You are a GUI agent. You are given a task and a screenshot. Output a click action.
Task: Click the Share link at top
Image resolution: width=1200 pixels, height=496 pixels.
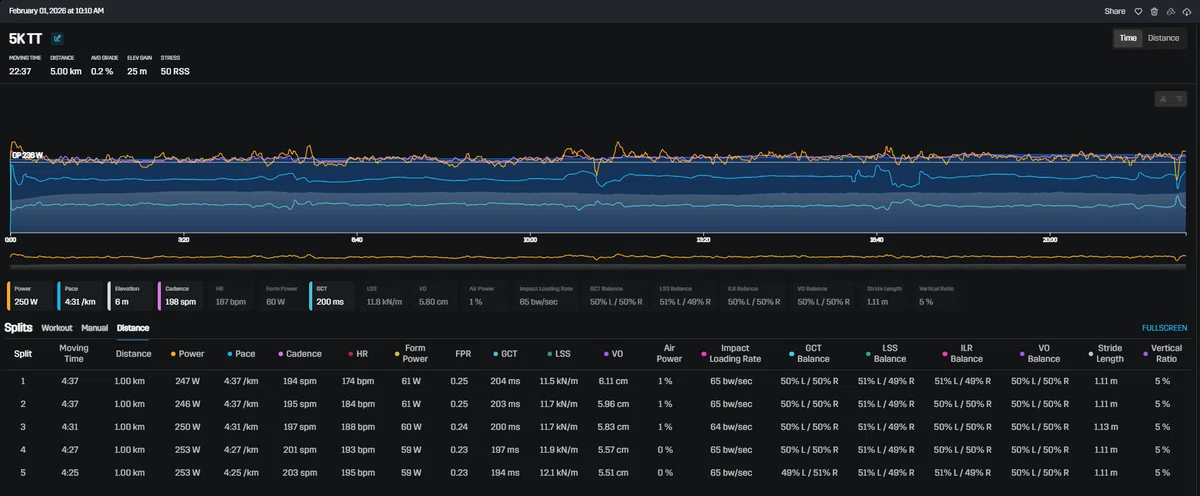[1115, 11]
